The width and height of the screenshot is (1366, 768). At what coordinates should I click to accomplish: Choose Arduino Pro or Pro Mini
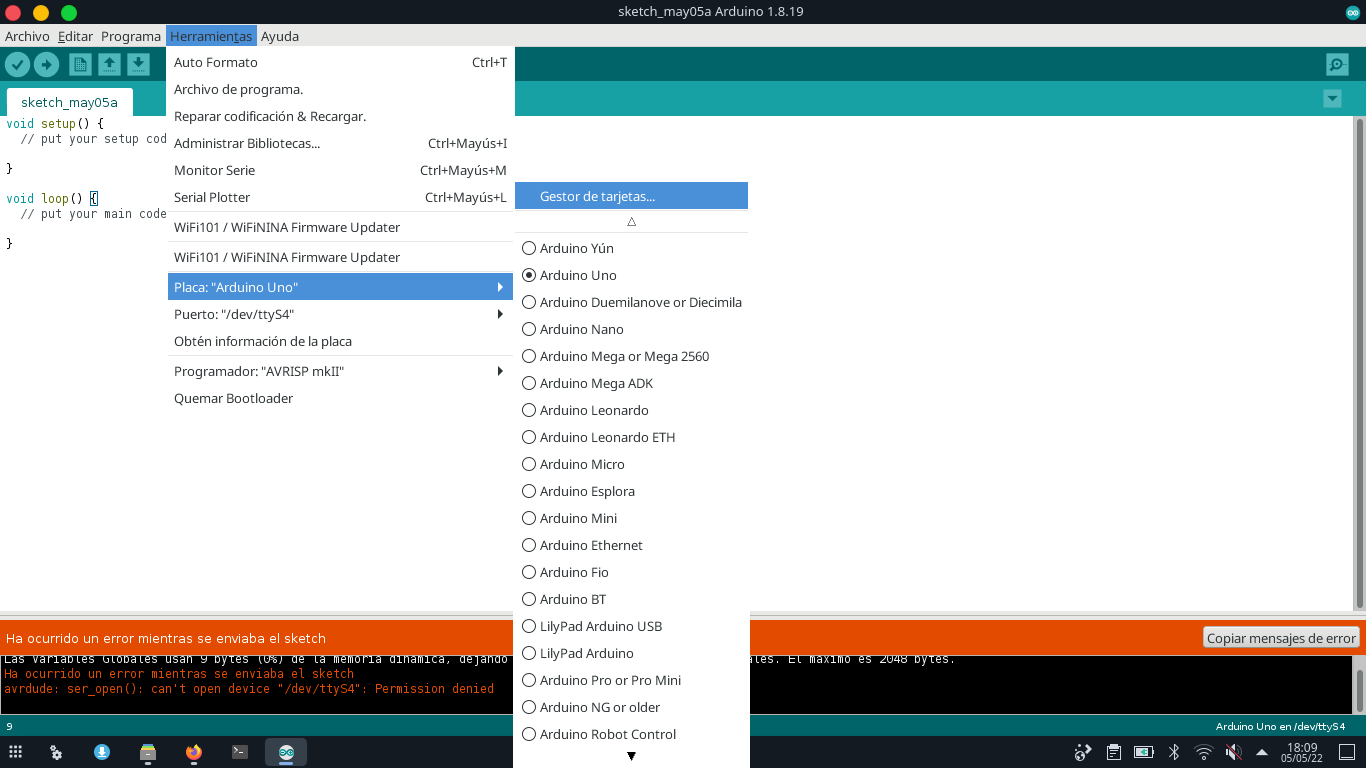coord(631,680)
